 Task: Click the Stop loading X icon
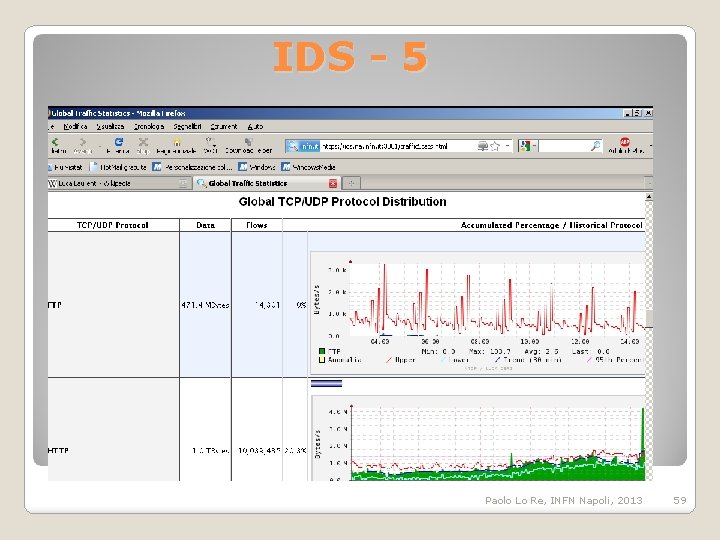[143, 142]
